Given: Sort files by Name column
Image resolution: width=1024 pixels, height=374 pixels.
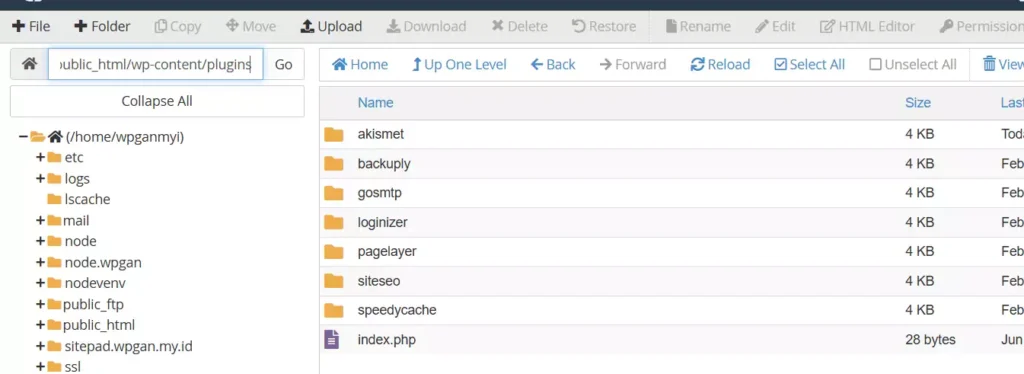Looking at the screenshot, I should tap(376, 102).
